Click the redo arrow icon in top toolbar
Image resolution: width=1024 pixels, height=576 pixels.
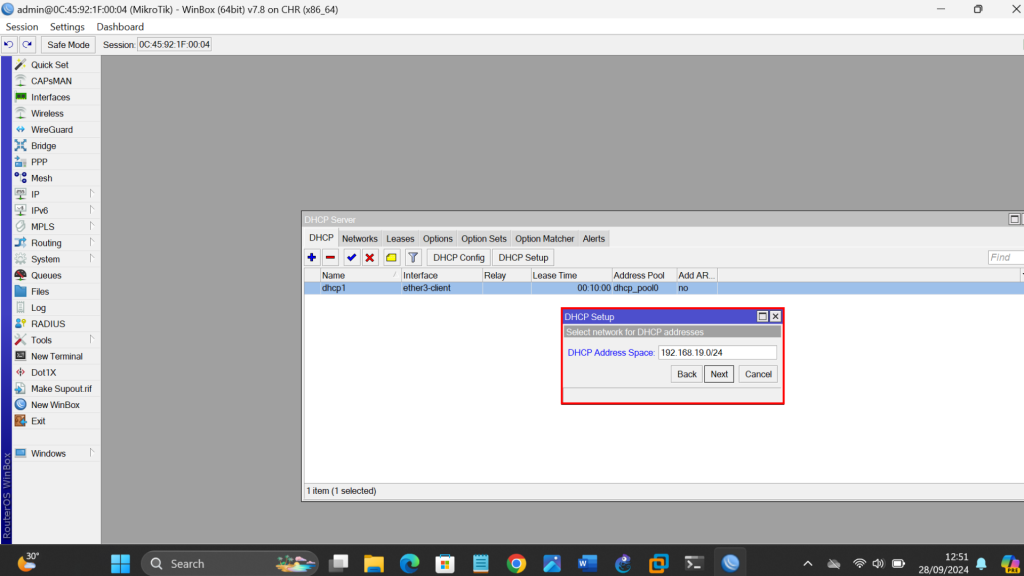click(27, 44)
